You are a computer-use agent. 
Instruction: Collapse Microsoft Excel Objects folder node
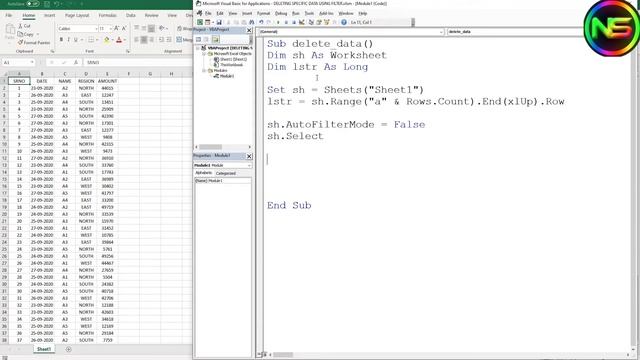(x=204, y=54)
